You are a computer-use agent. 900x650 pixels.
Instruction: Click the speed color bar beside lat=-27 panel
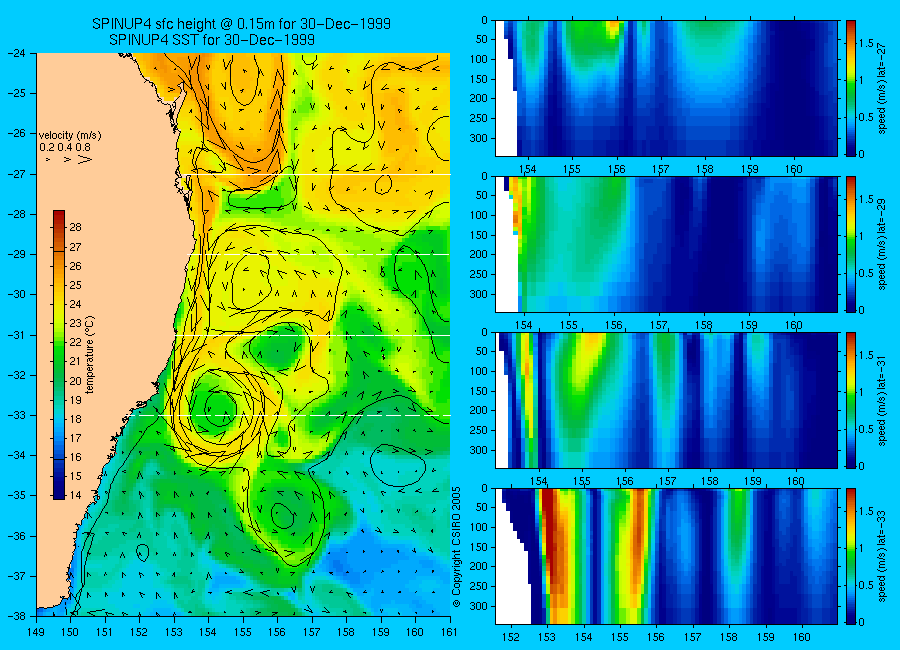(851, 88)
